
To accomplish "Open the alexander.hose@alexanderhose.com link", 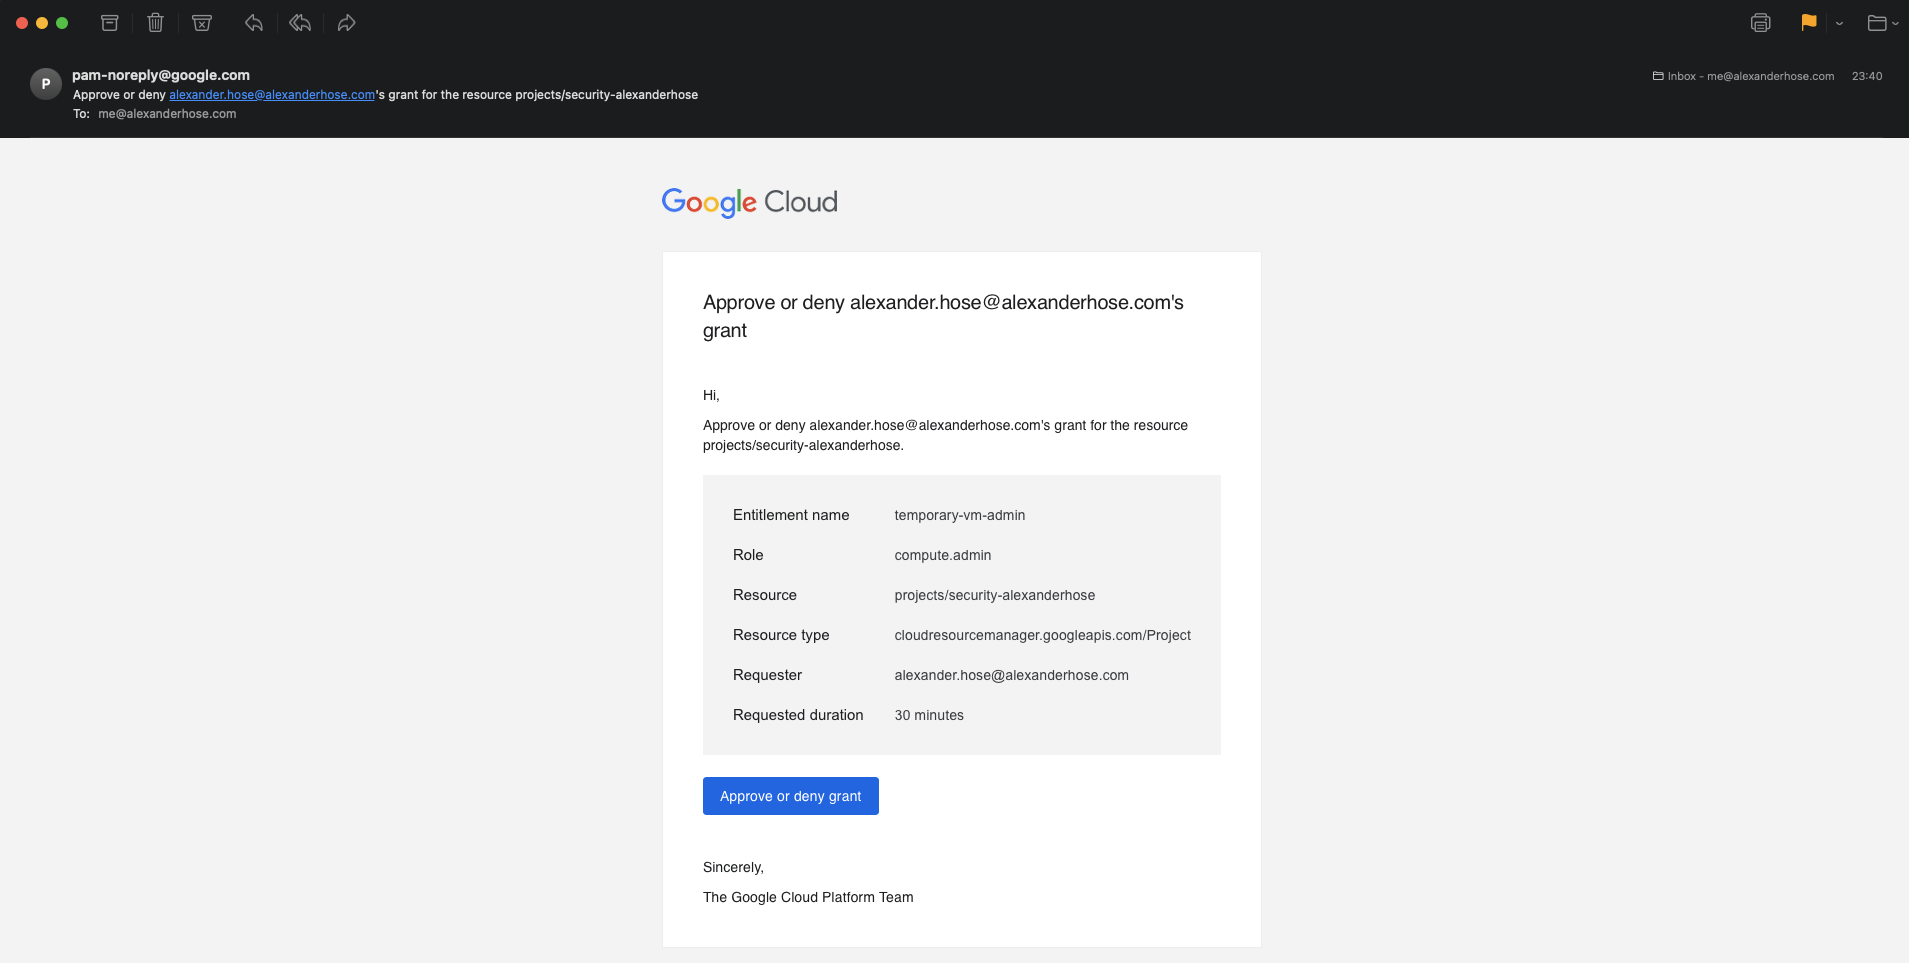I will 271,94.
